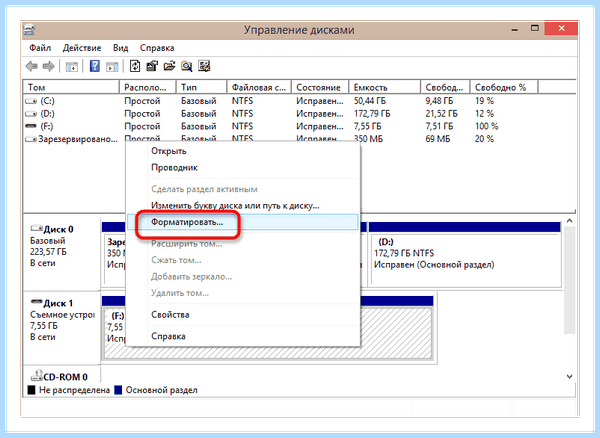
Task: Click Съемное устрой label under Диск 1
Action: pos(62,315)
